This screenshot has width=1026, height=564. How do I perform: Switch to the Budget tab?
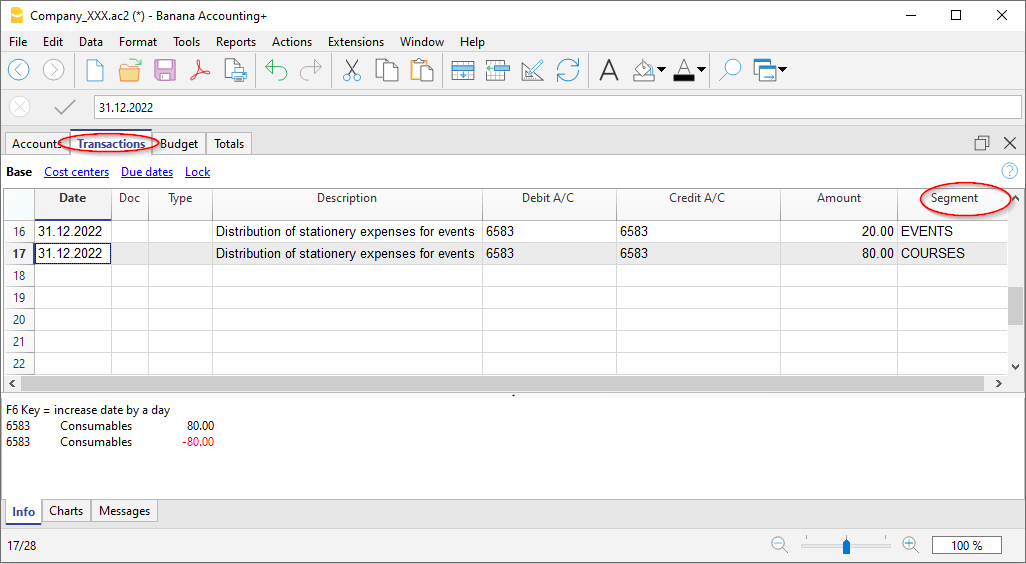click(x=180, y=144)
